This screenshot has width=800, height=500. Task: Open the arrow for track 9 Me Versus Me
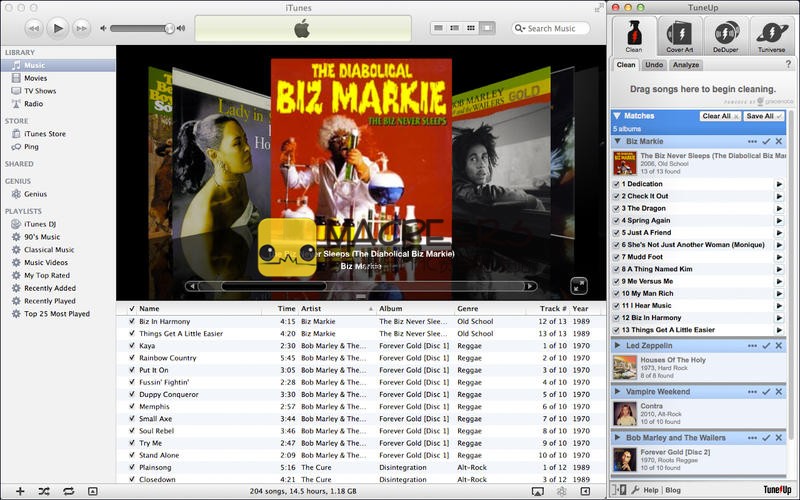(x=779, y=282)
